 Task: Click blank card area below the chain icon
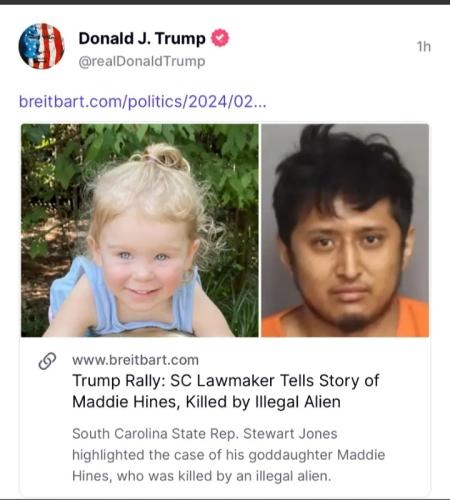click(47, 427)
